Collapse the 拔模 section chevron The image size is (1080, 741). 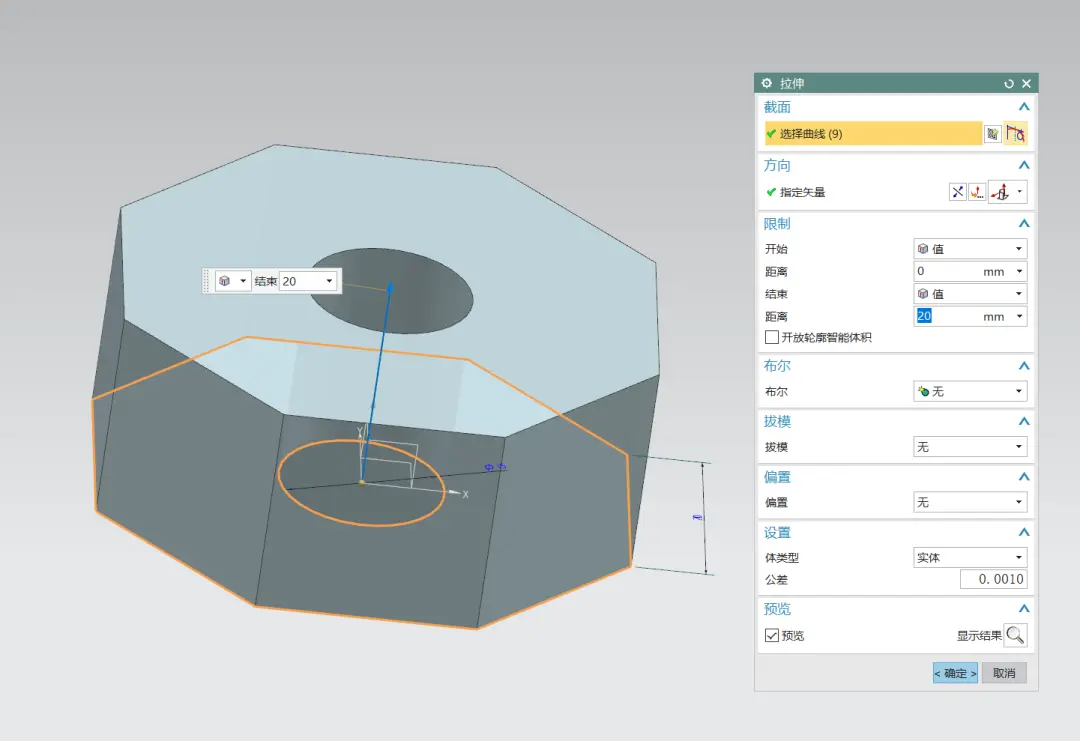tap(1024, 421)
